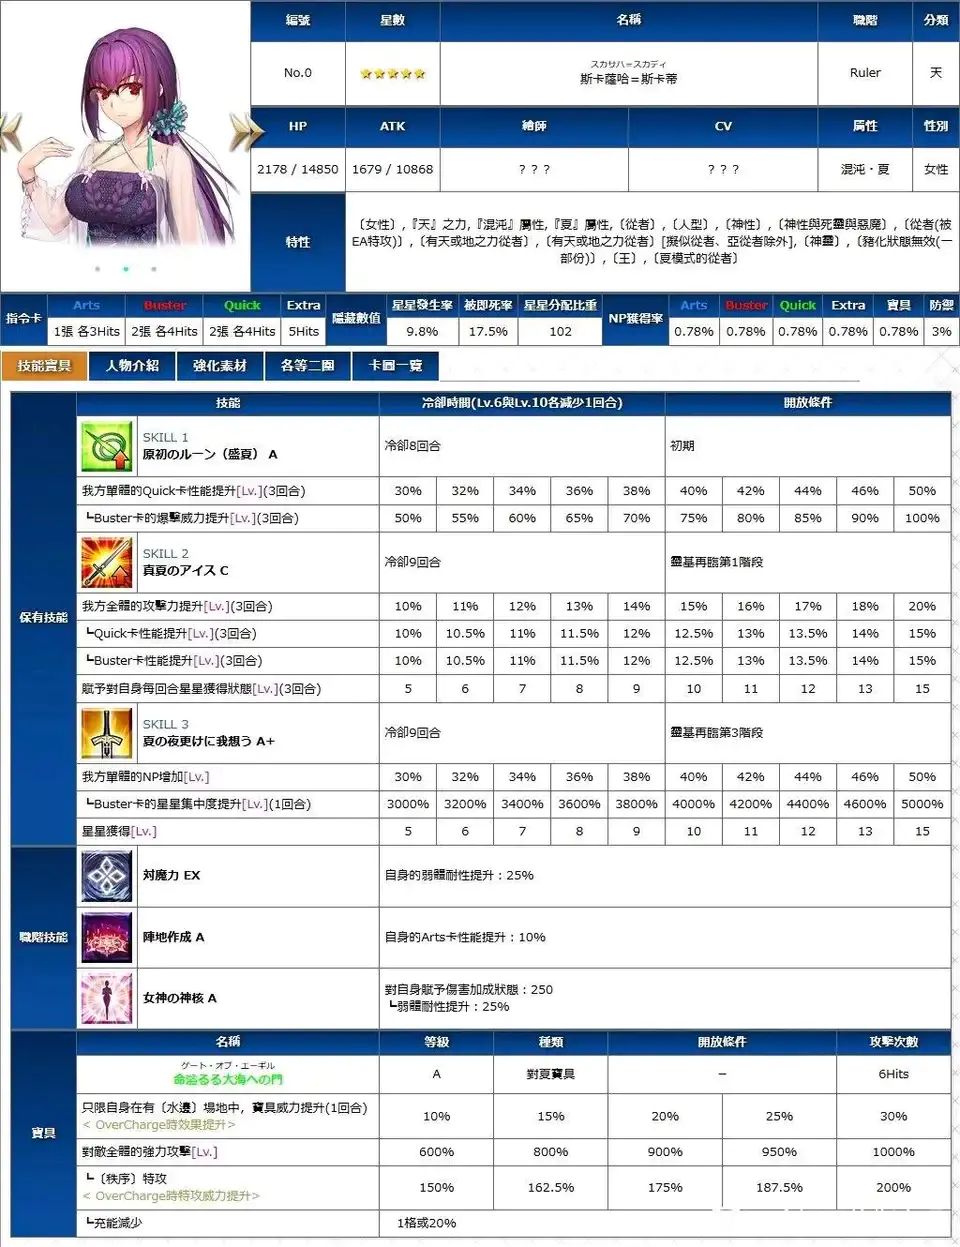The width and height of the screenshot is (960, 1247).
Task: Open the 技能寶具 tab
Action: pos(44,366)
